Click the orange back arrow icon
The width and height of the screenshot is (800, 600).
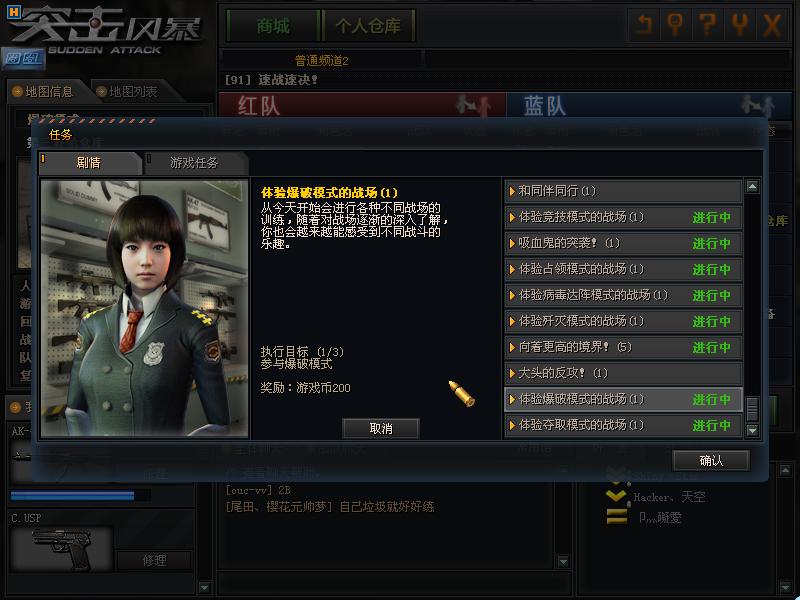click(644, 24)
